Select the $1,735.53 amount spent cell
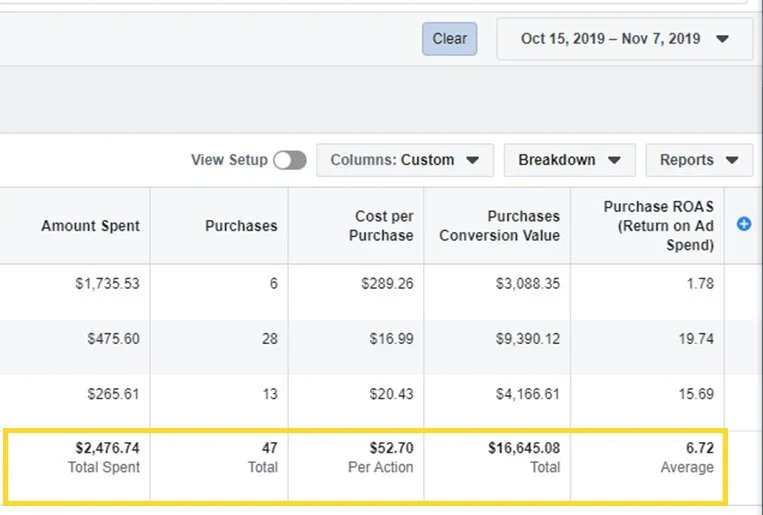 (x=107, y=283)
